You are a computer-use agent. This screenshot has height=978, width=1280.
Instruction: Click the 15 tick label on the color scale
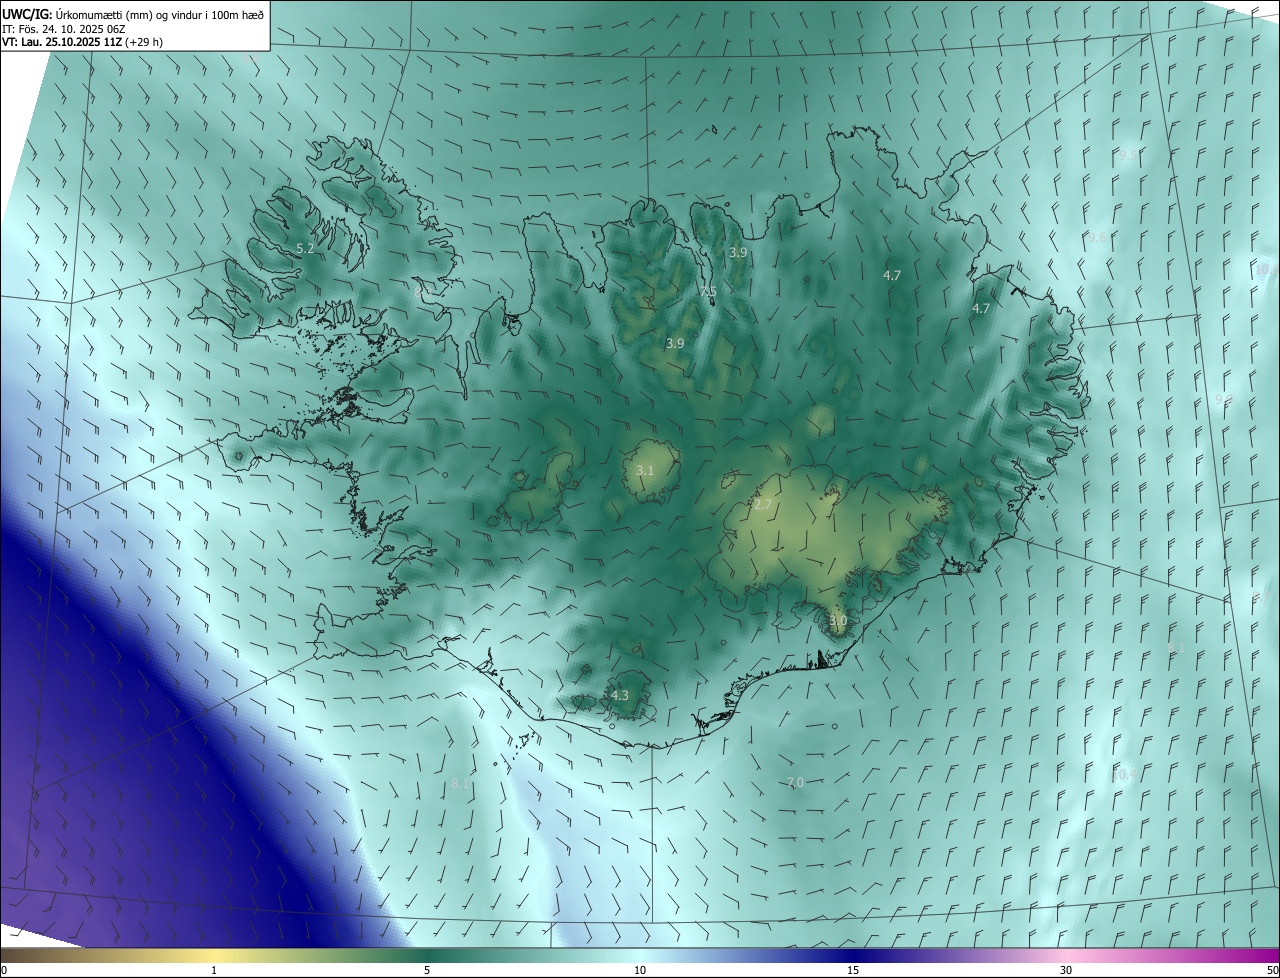point(853,971)
